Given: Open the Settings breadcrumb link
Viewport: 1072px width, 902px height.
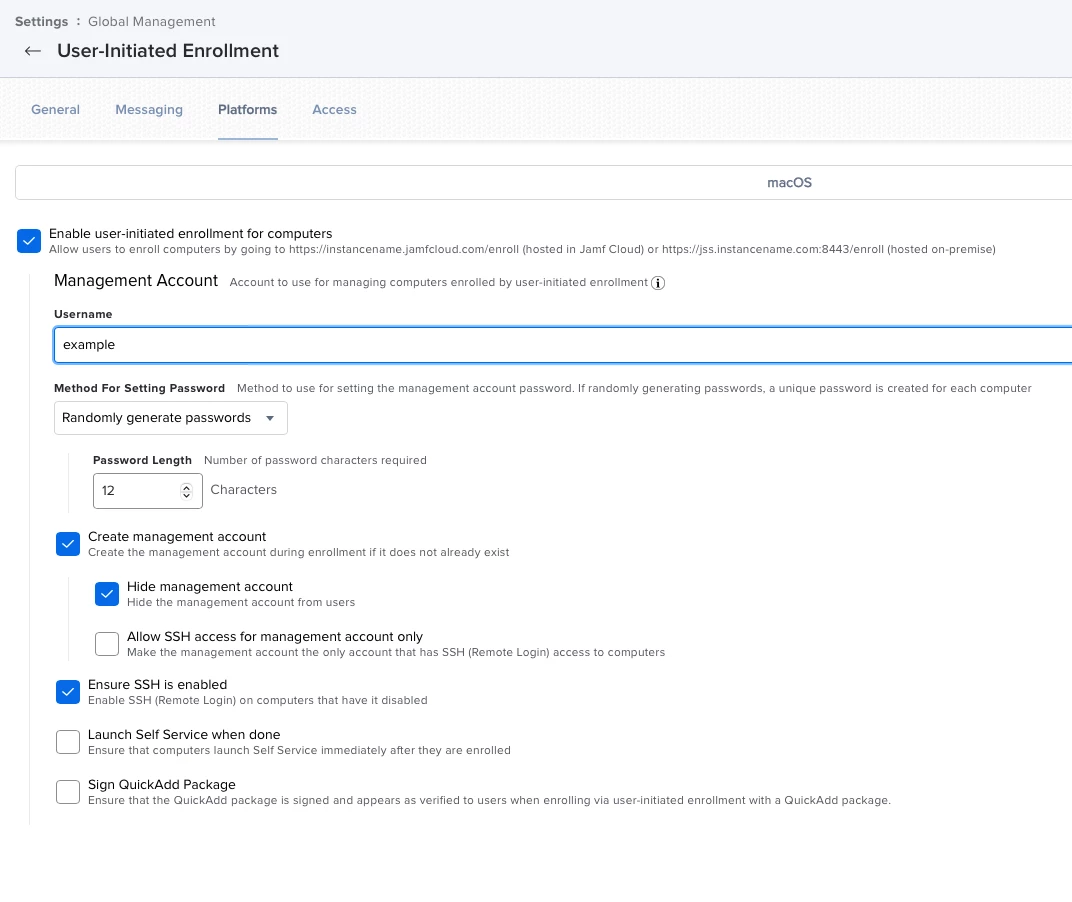Looking at the screenshot, I should pos(42,21).
